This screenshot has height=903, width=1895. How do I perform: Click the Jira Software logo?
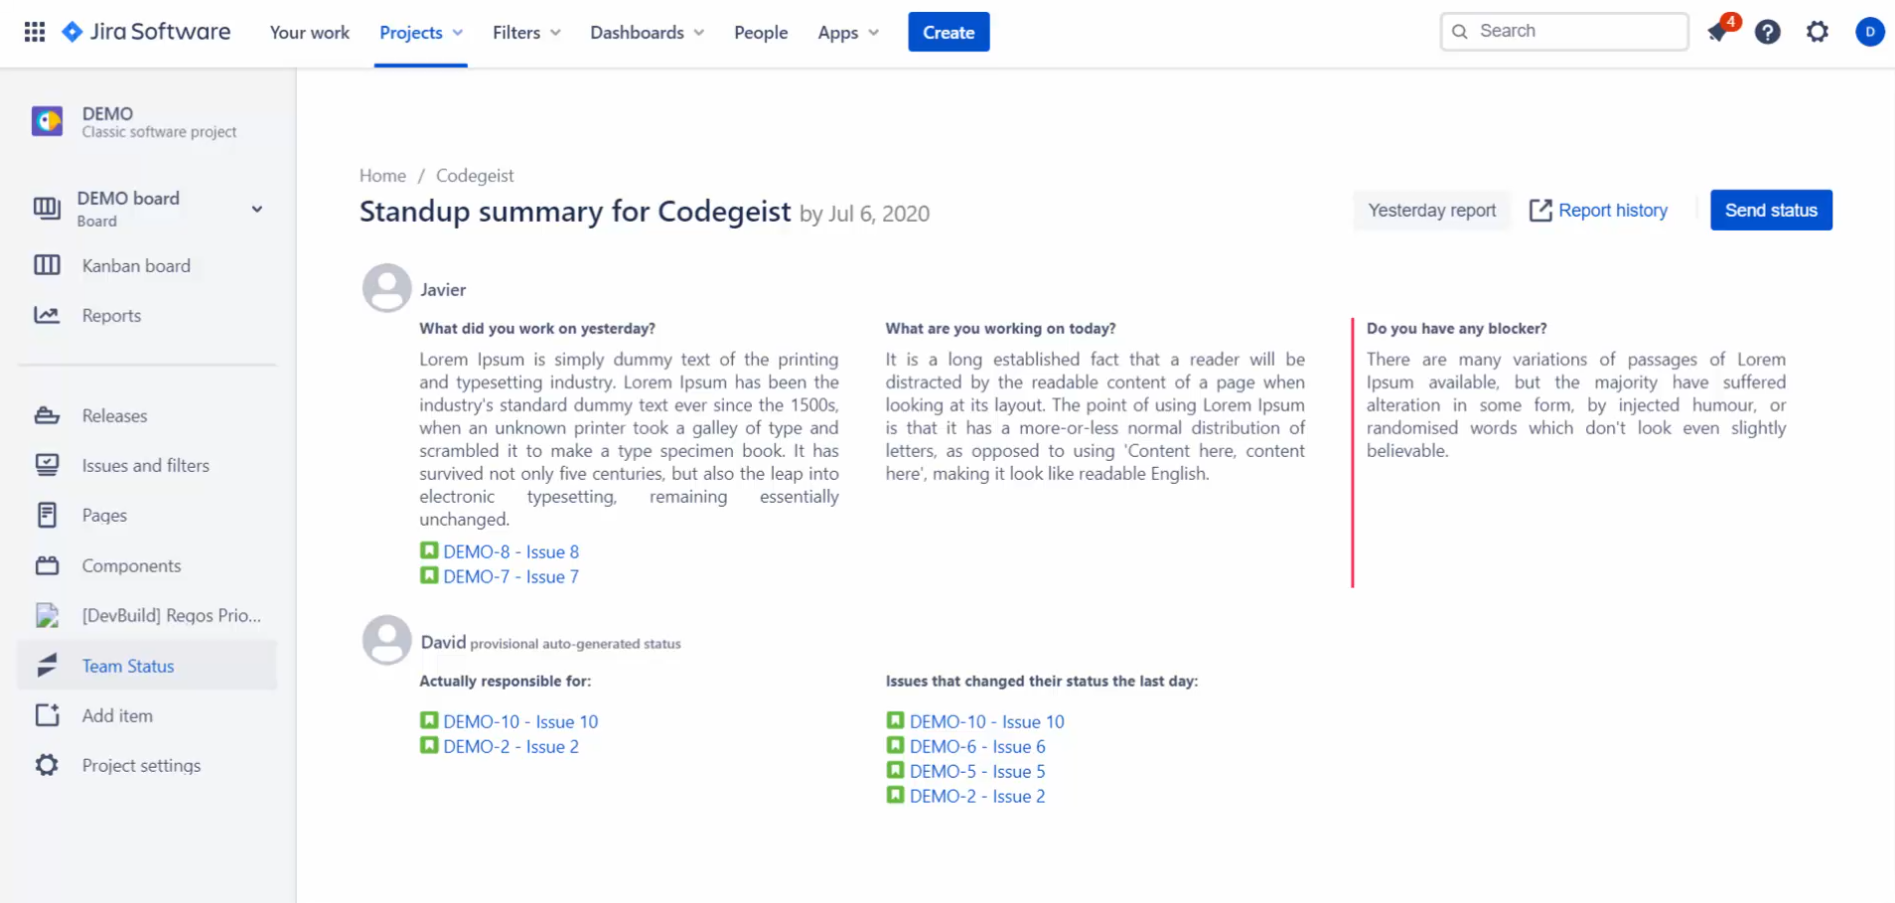tap(146, 32)
